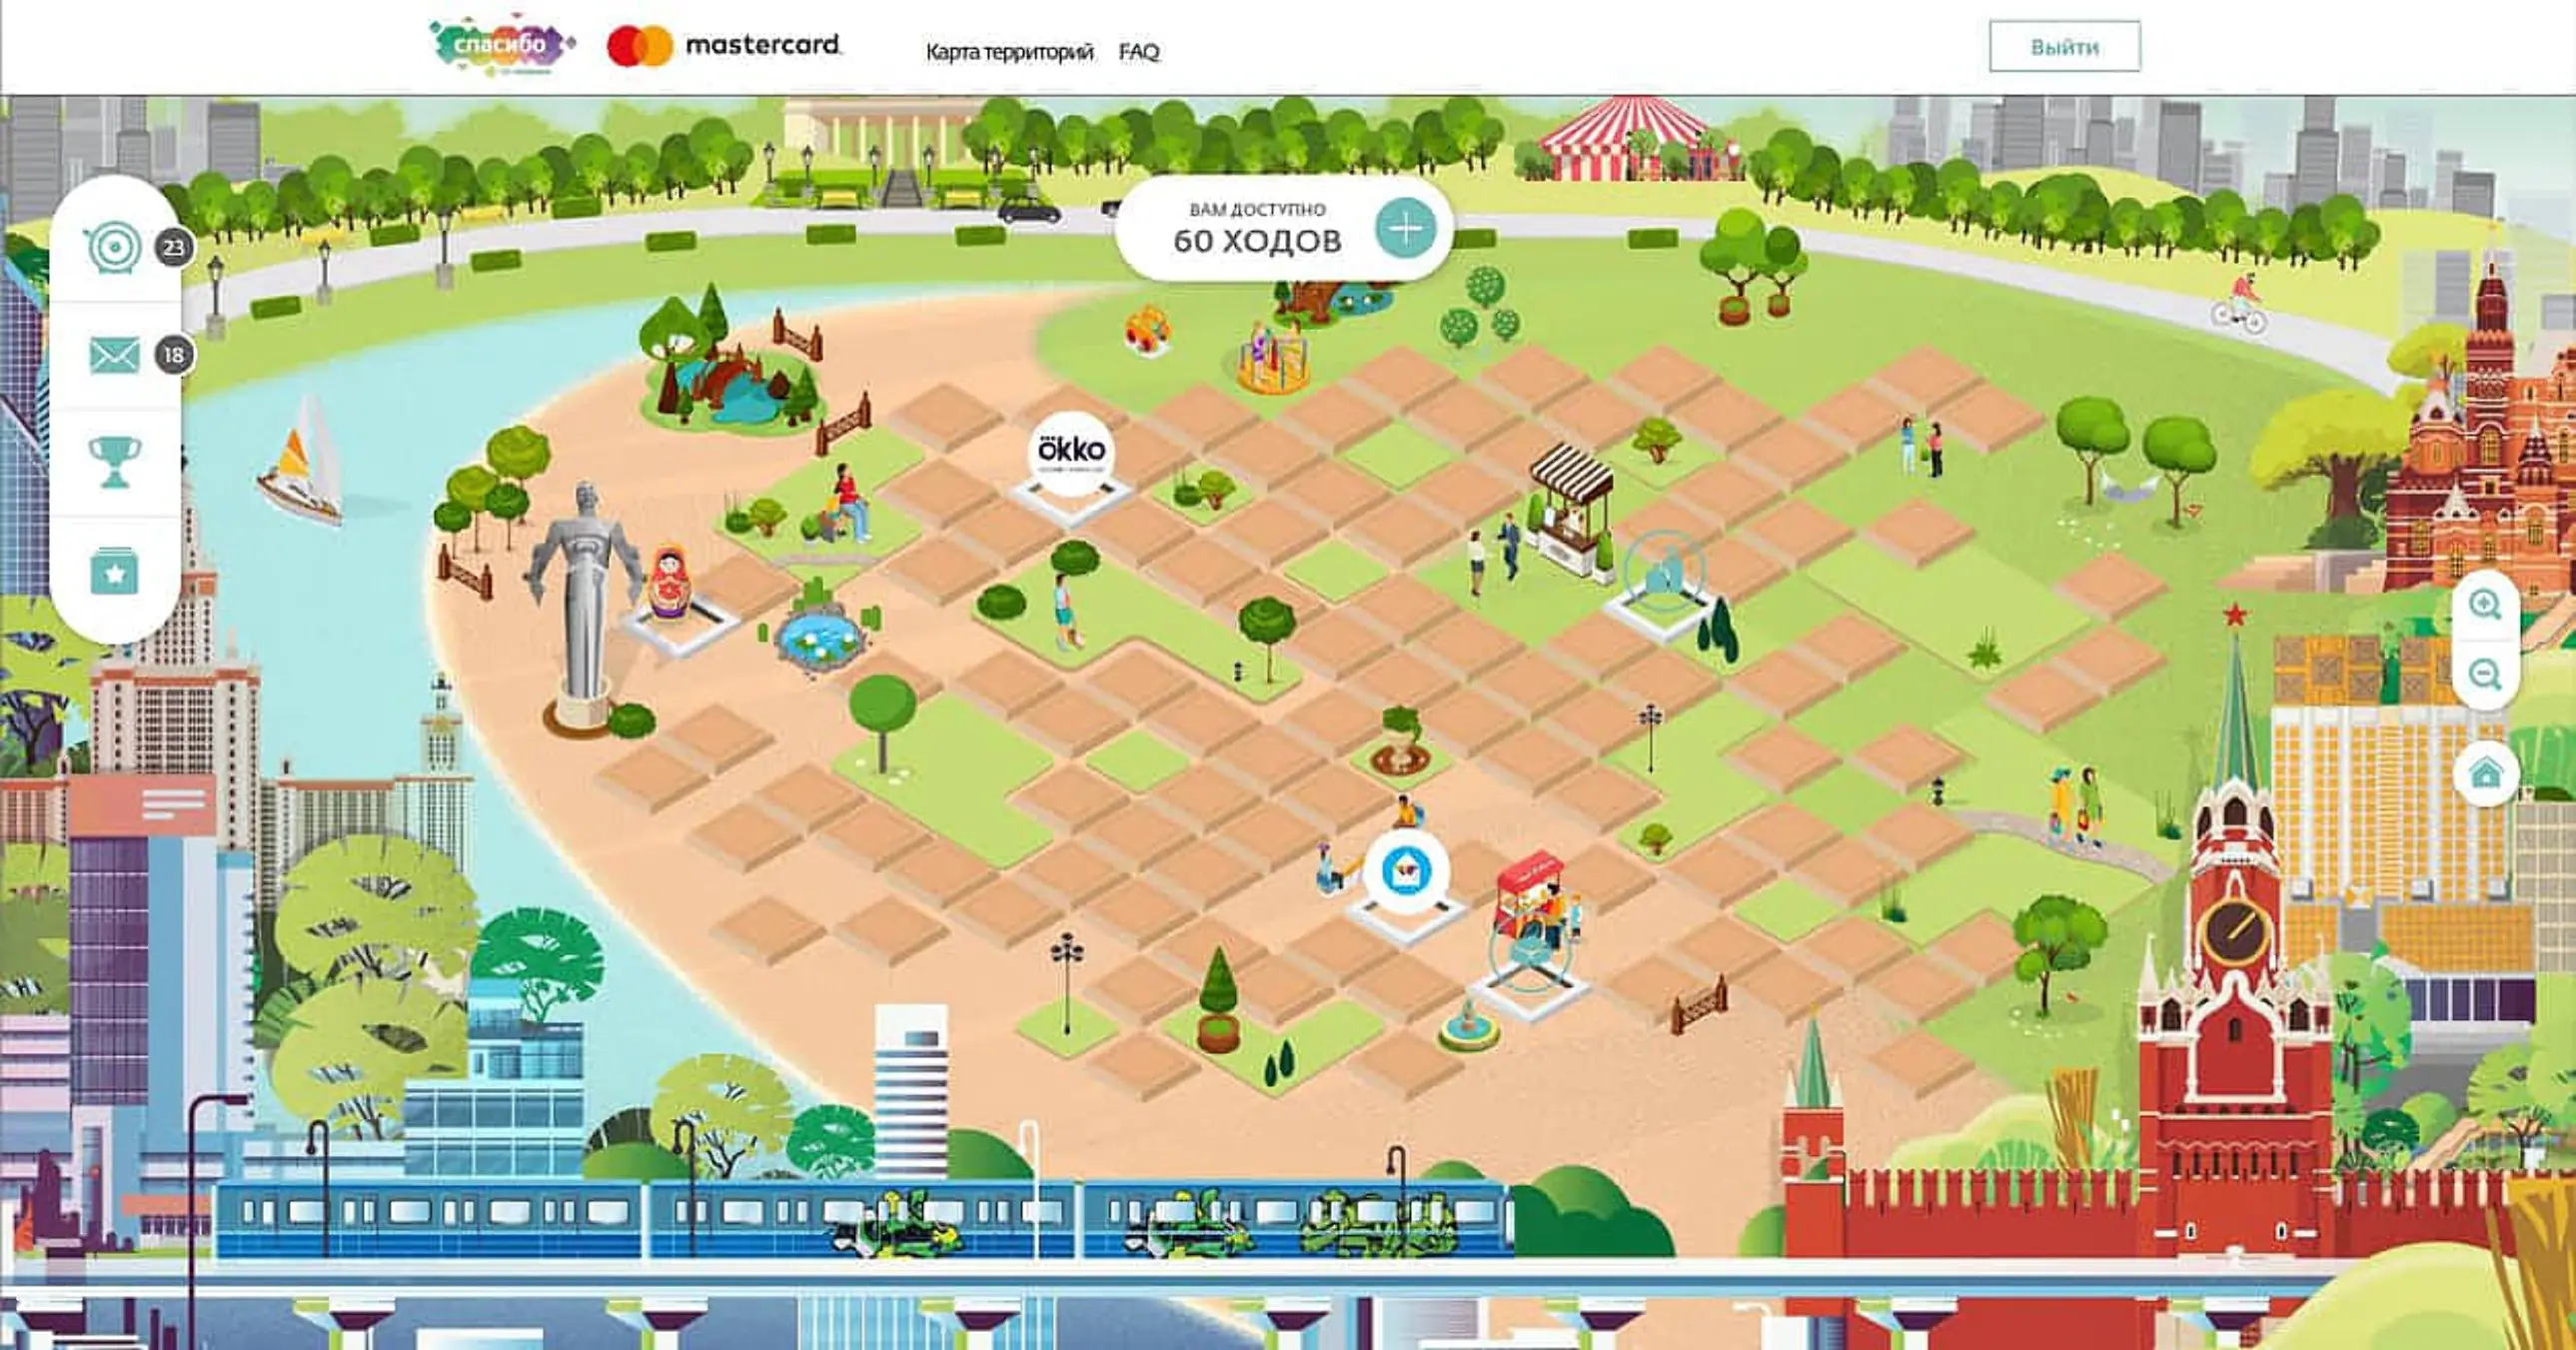
Task: Click the Mastercard logo
Action: tap(725, 46)
